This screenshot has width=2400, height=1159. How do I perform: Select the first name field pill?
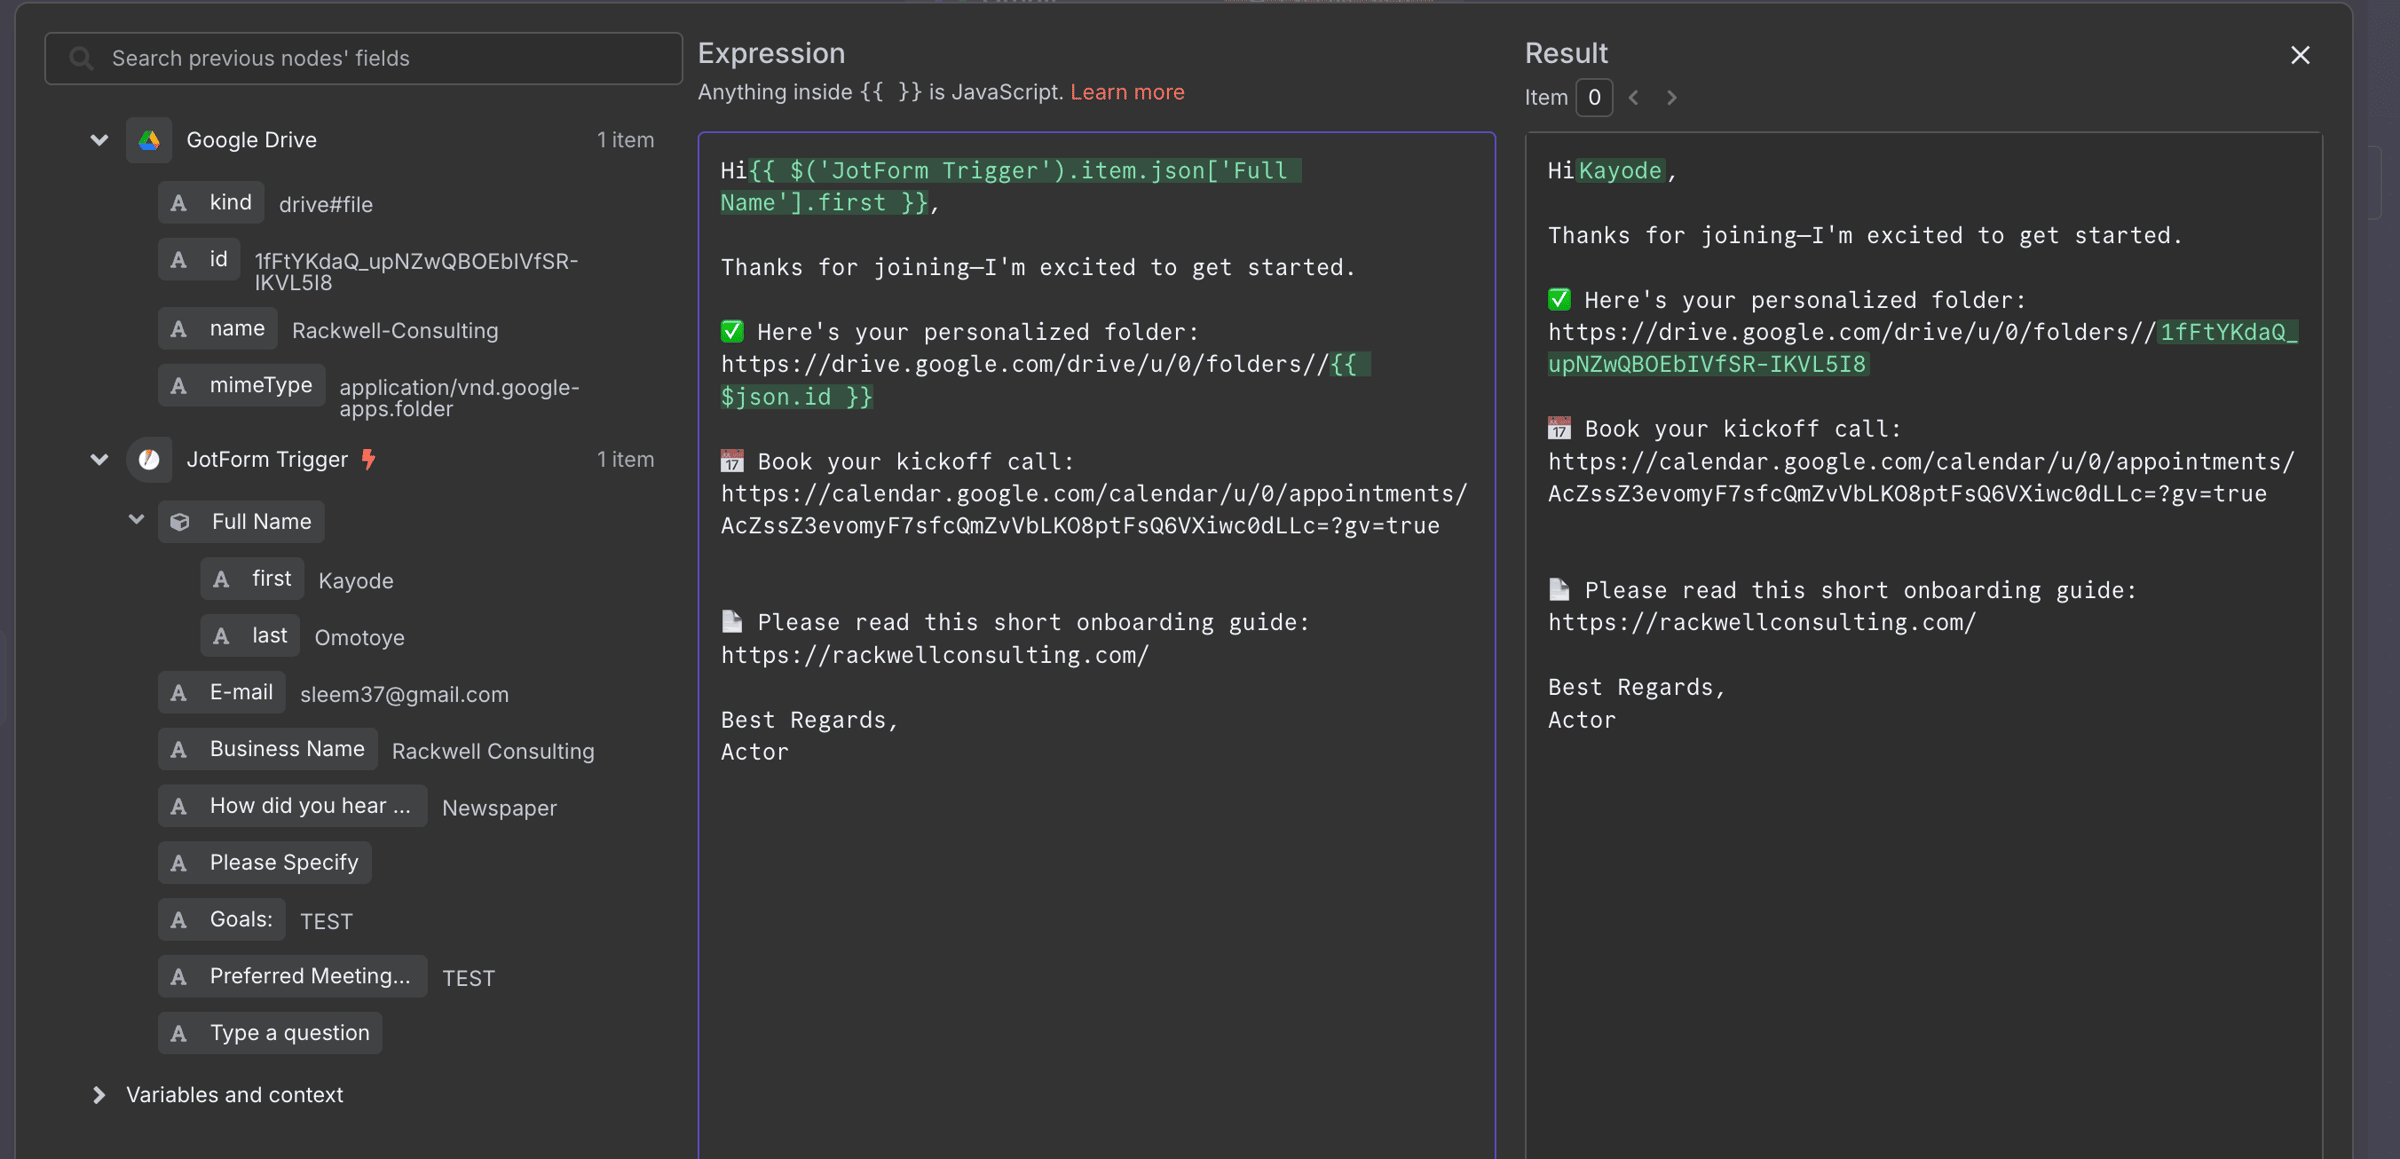click(x=252, y=579)
